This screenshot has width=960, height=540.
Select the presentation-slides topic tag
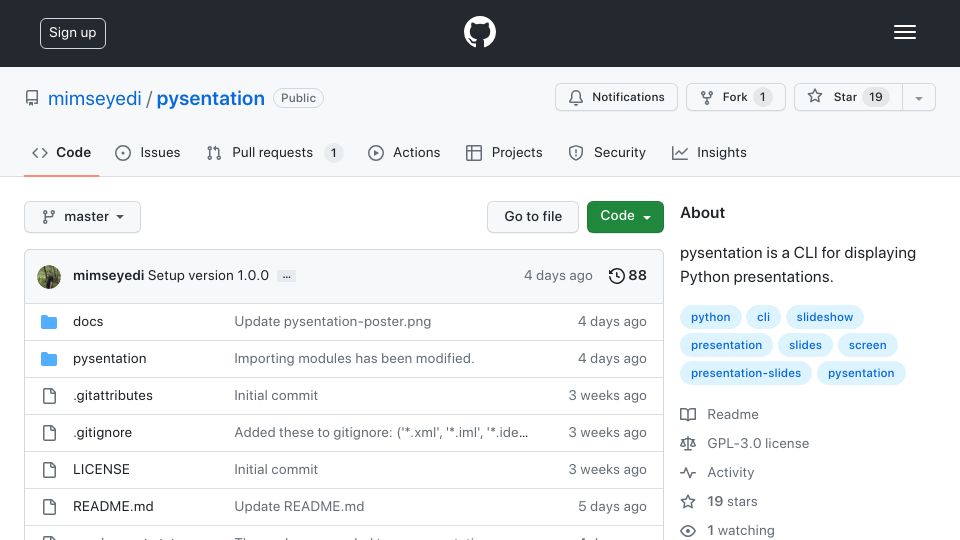[746, 373]
